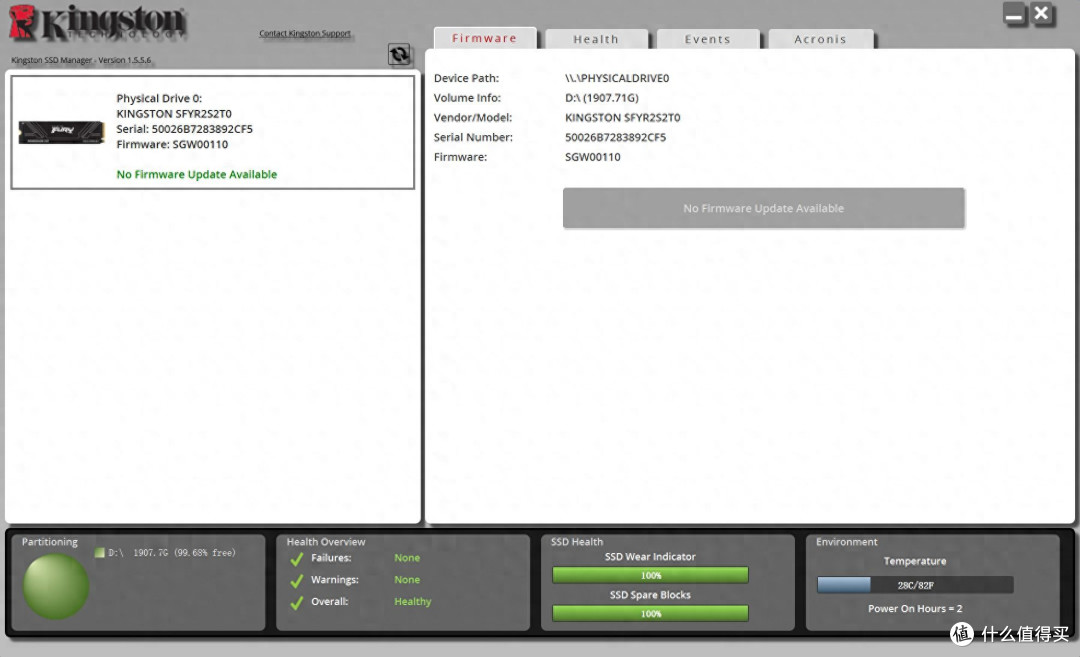Click the Kingston logo
This screenshot has height=657, width=1080.
click(97, 23)
